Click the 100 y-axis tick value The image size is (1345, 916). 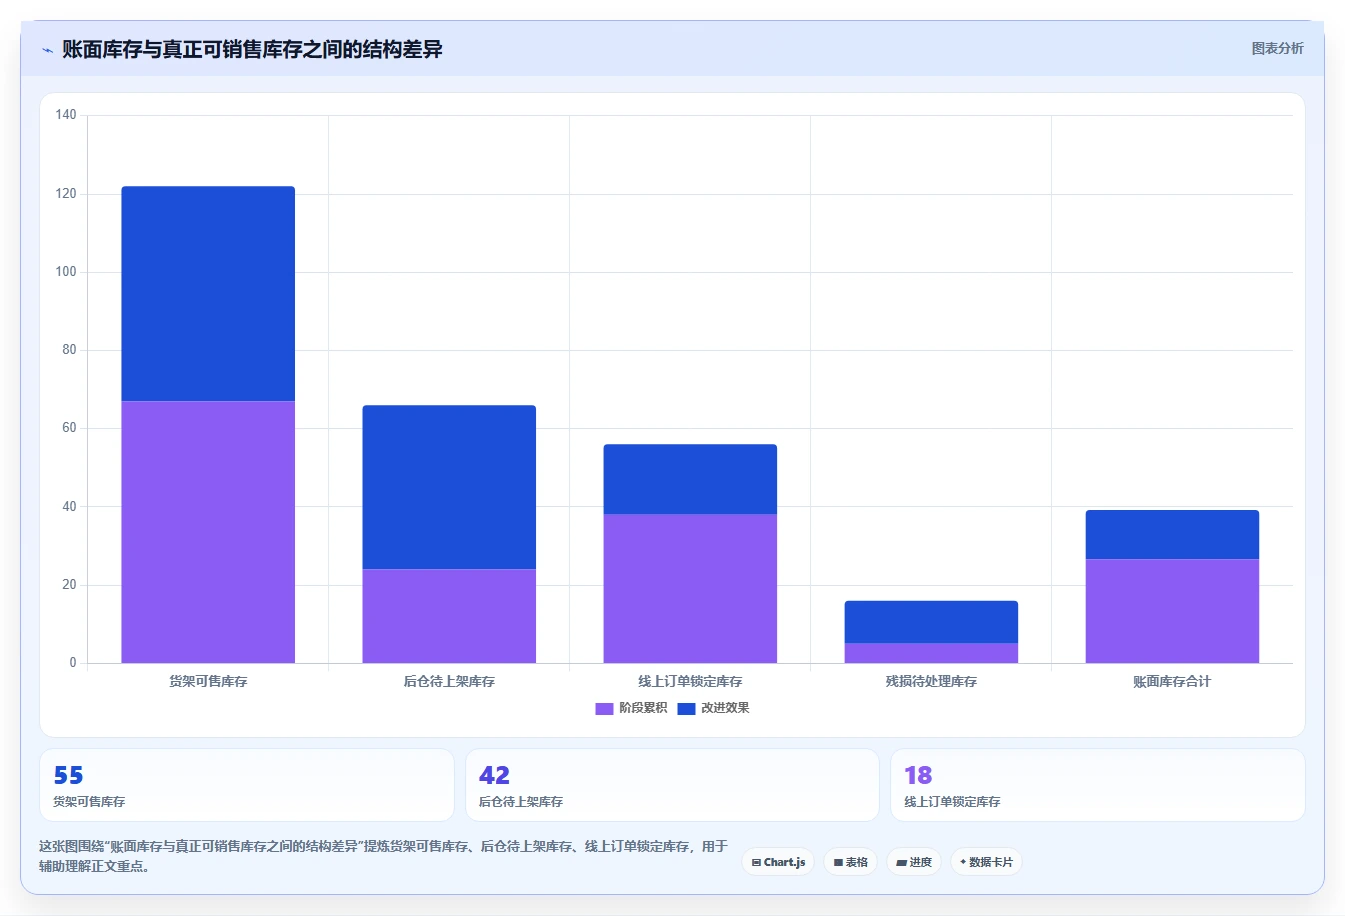tap(66, 272)
